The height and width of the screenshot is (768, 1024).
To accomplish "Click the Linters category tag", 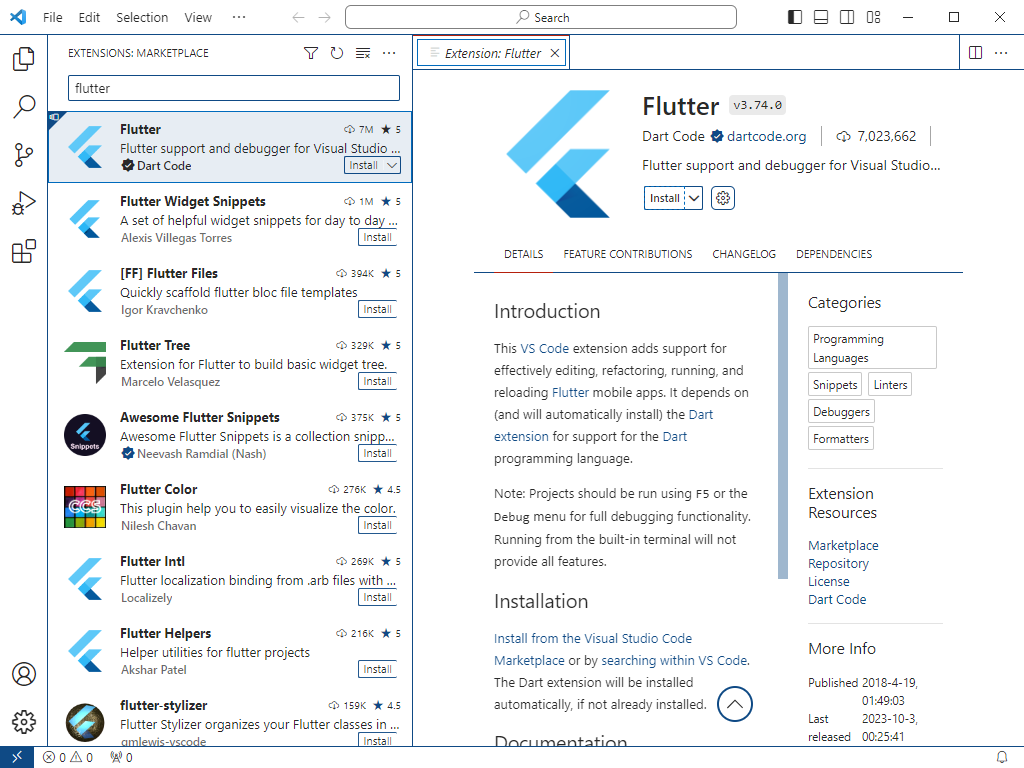I will 890,385.
